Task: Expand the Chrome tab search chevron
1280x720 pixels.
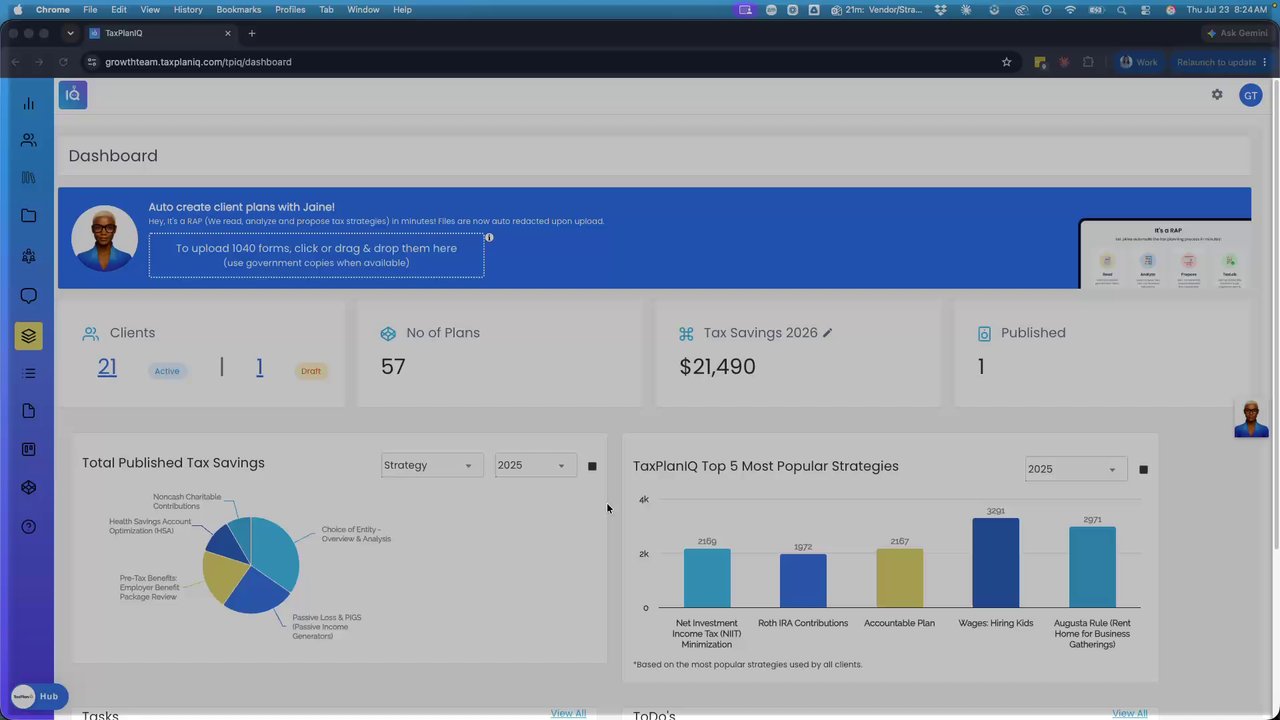Action: tap(70, 33)
